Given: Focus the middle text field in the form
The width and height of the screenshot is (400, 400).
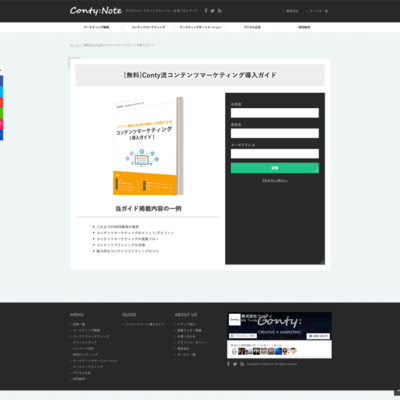Looking at the screenshot, I should point(275,133).
